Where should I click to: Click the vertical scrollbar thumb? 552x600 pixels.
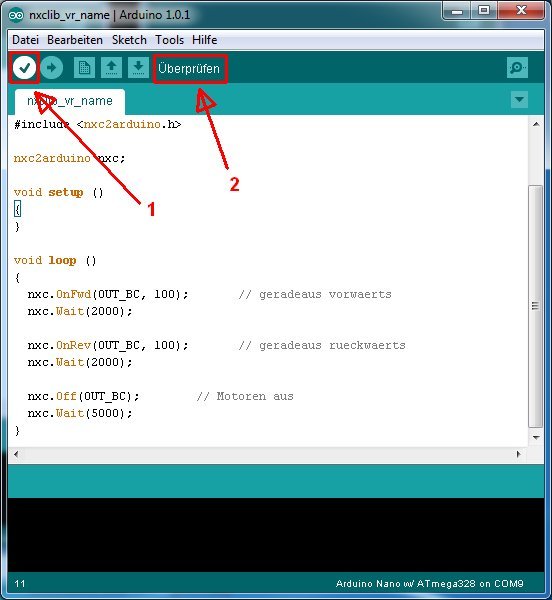[536, 307]
